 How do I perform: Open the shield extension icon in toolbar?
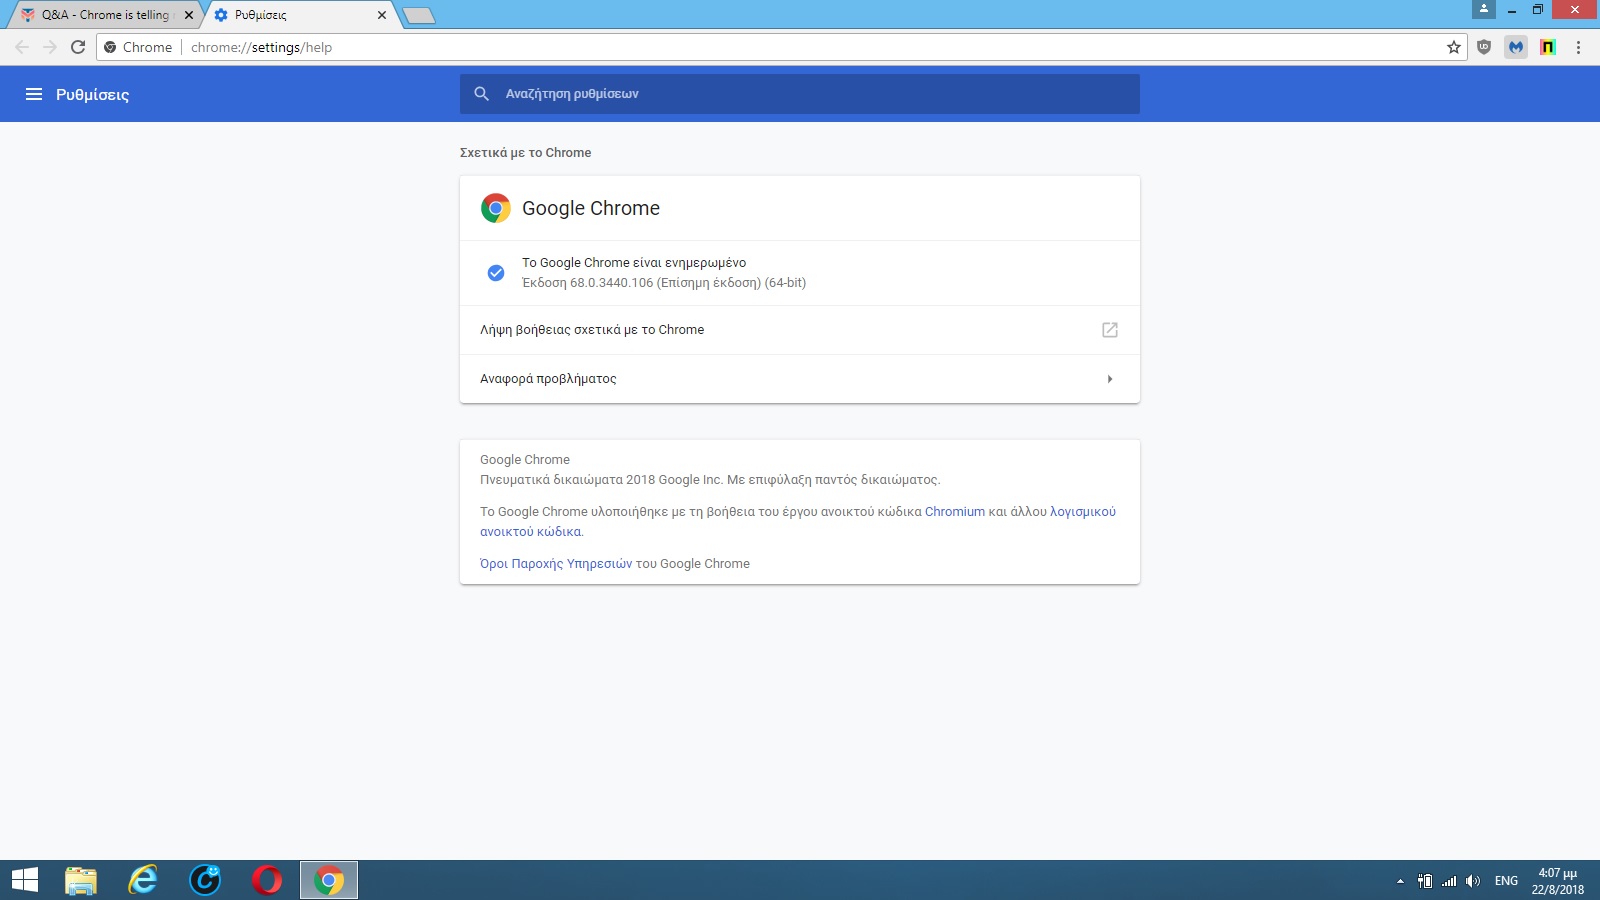(x=1484, y=47)
